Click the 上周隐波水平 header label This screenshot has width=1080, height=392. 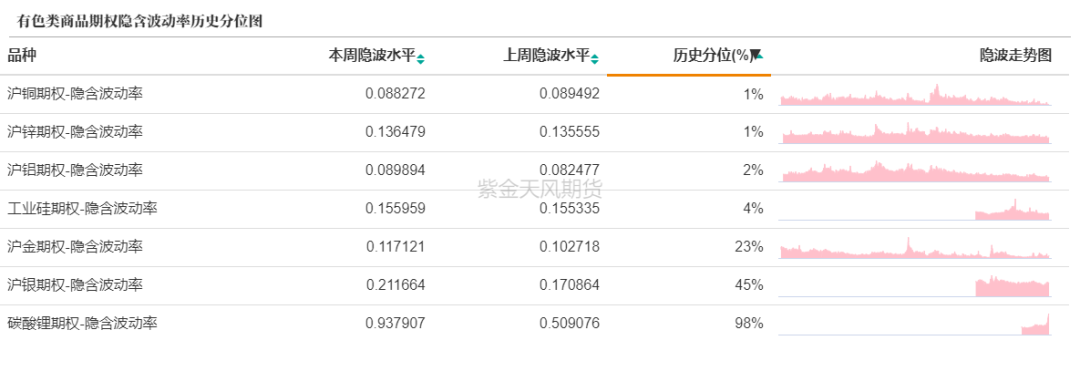click(x=546, y=56)
